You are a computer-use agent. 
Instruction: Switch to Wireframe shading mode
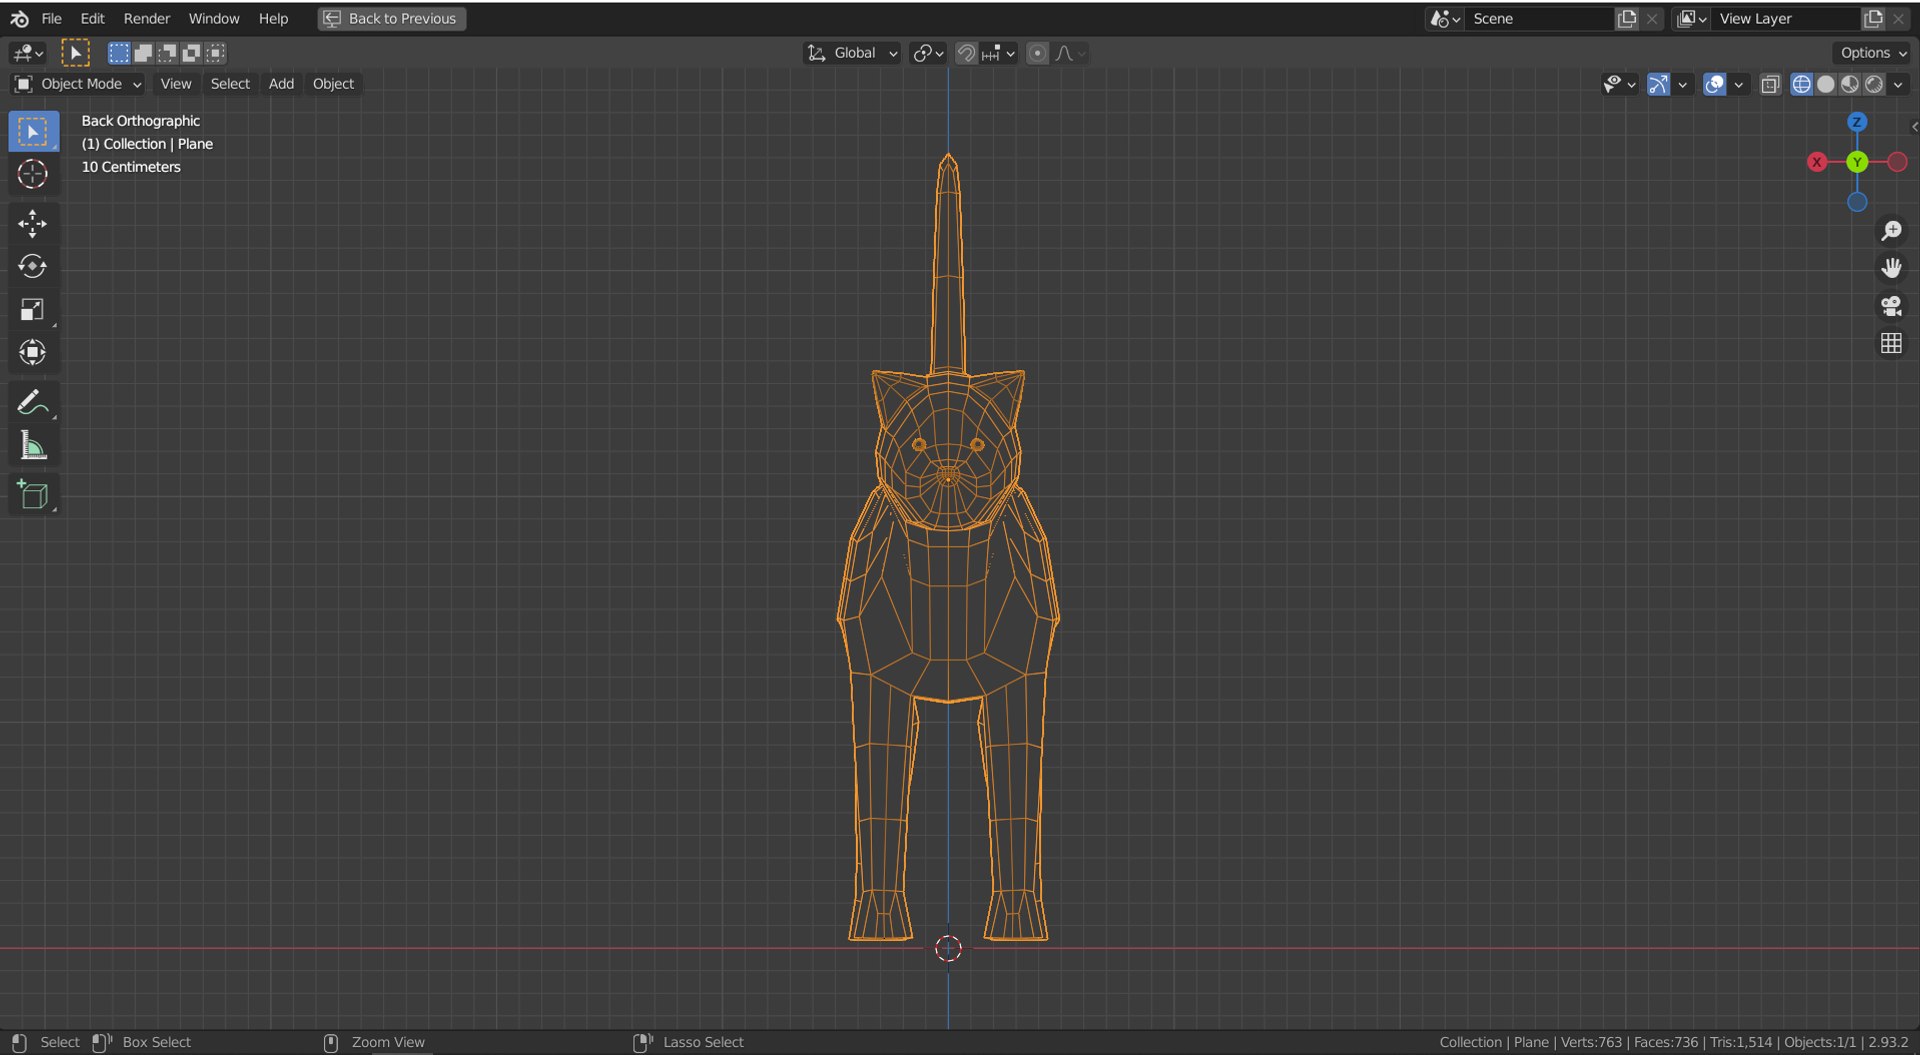click(1801, 84)
